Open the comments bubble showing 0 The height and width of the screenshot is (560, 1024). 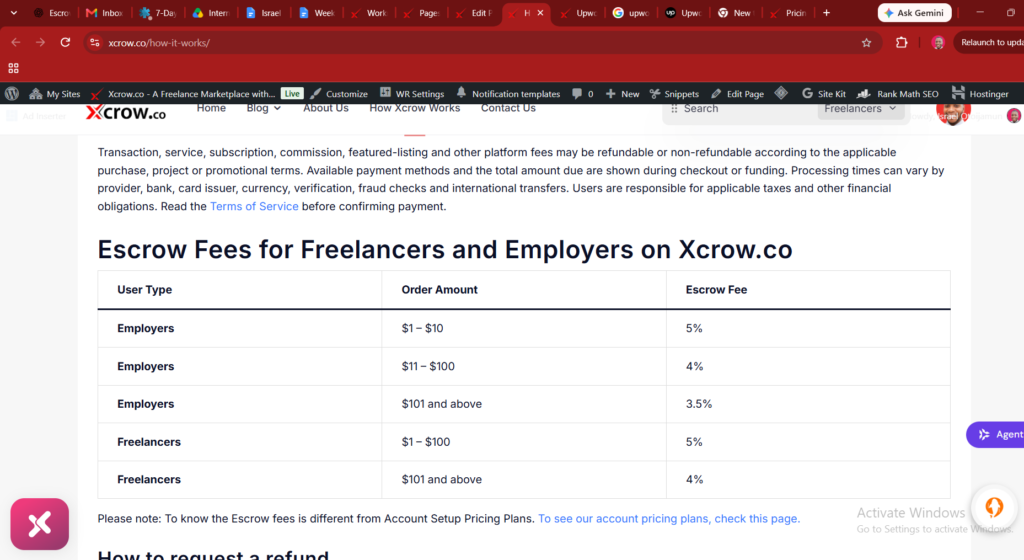583,93
